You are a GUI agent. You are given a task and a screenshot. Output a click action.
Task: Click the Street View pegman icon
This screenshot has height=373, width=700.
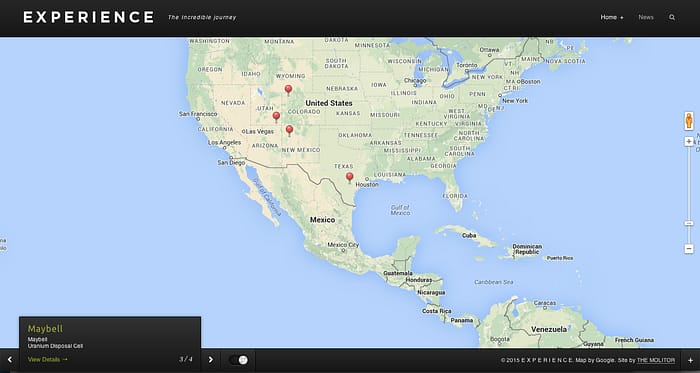[689, 121]
